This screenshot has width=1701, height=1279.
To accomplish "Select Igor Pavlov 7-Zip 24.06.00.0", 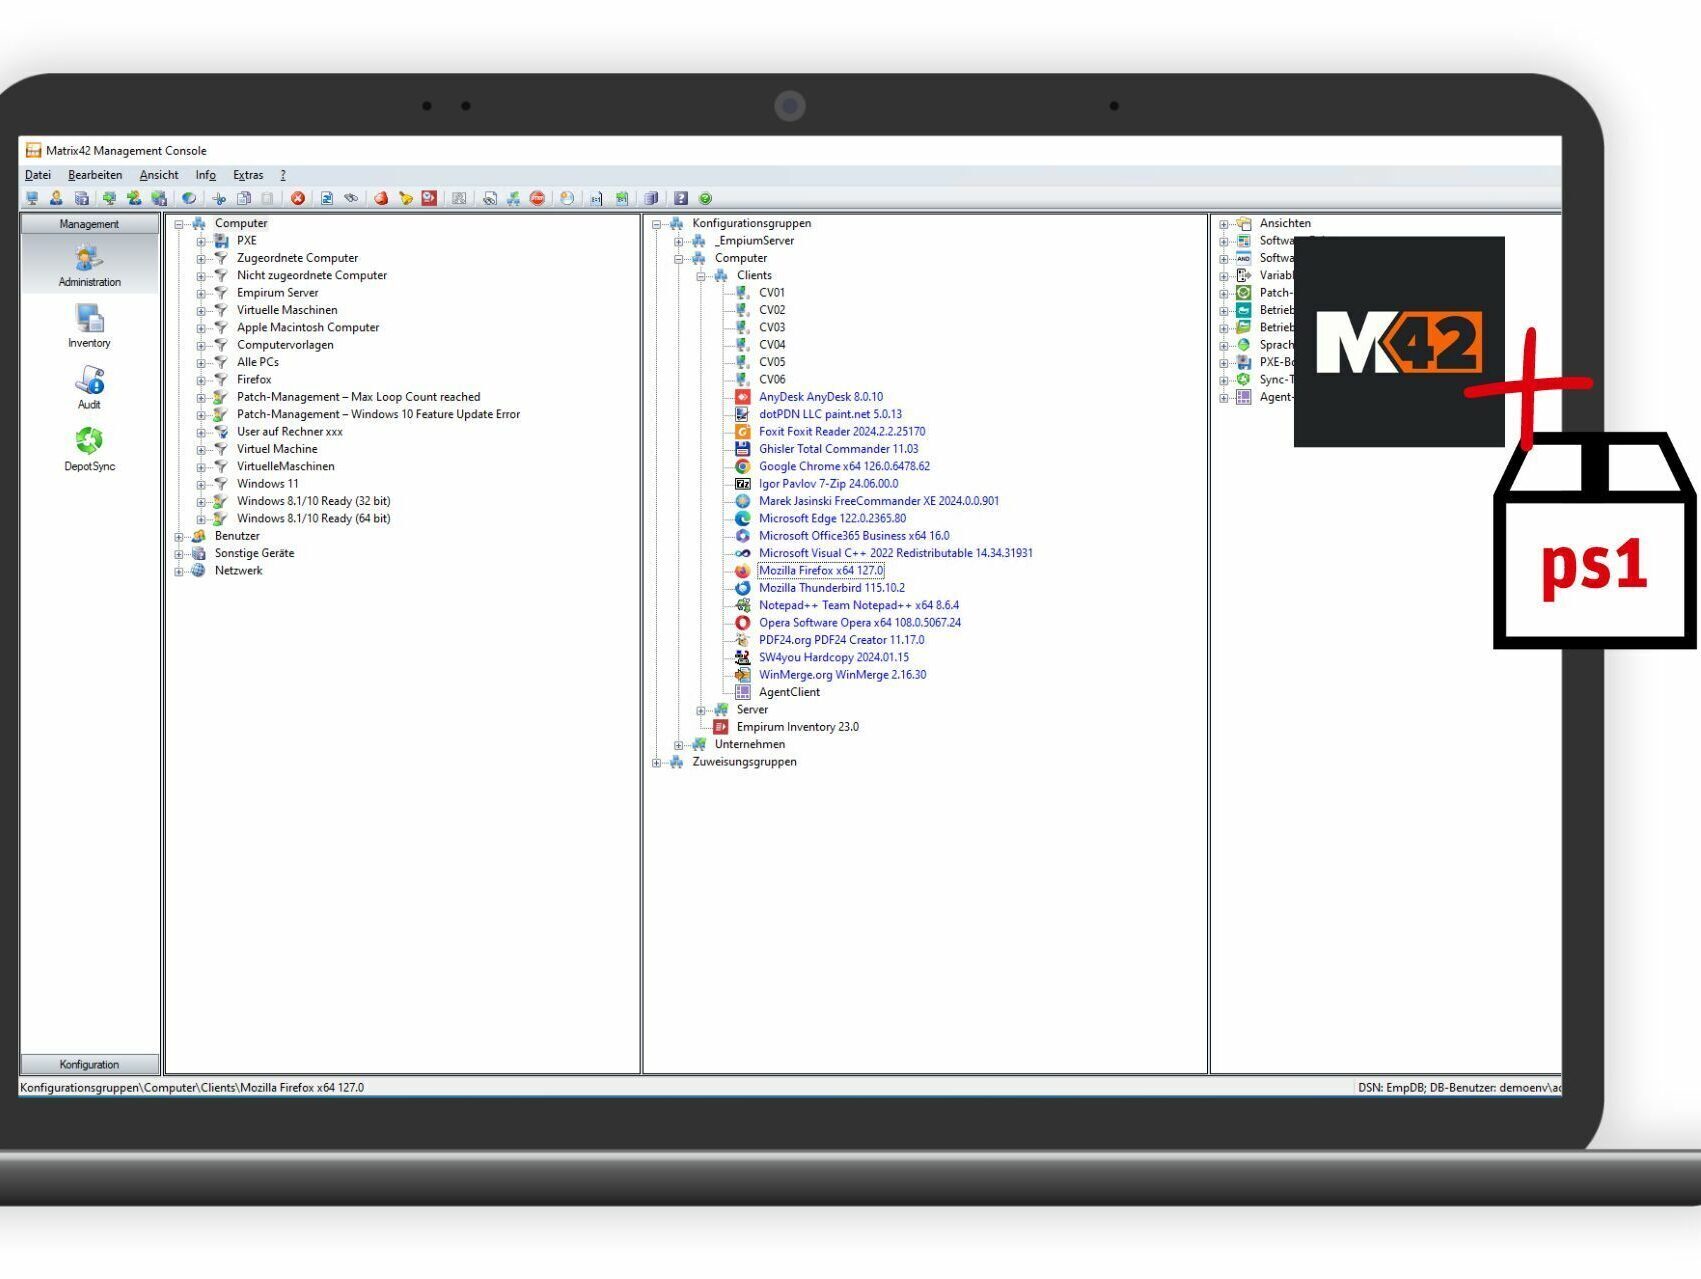I will tap(828, 484).
